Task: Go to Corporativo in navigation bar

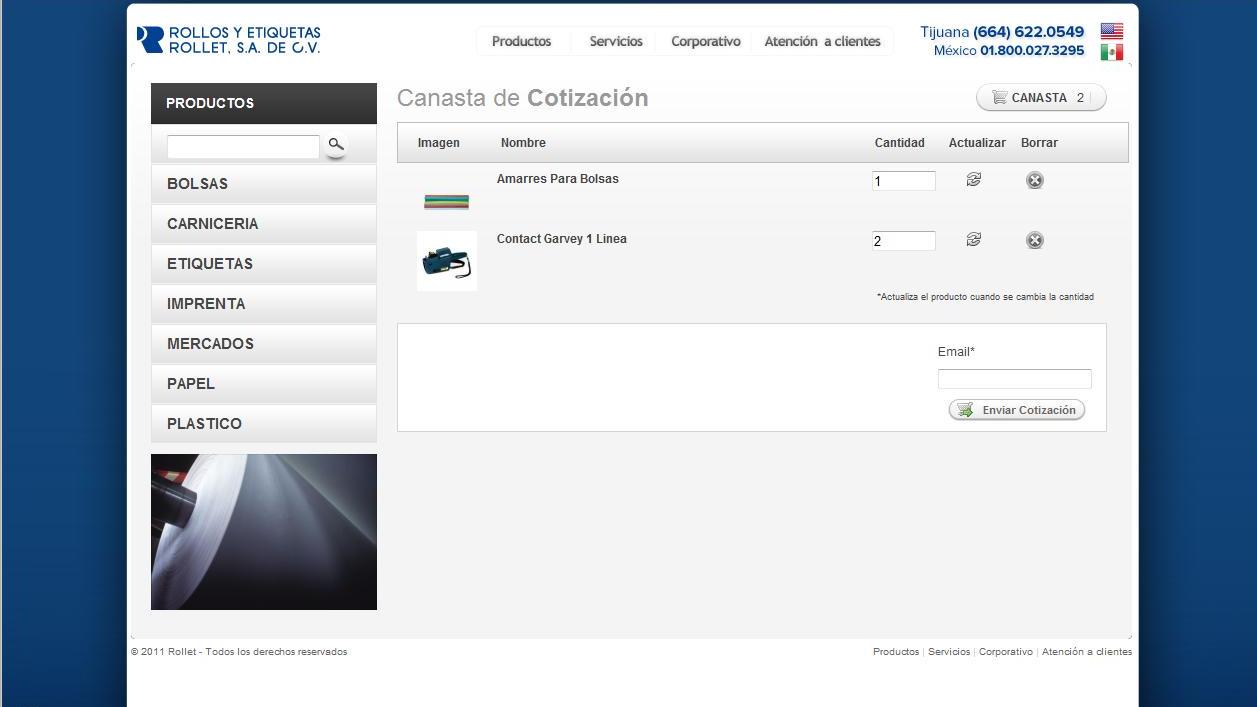Action: click(705, 41)
